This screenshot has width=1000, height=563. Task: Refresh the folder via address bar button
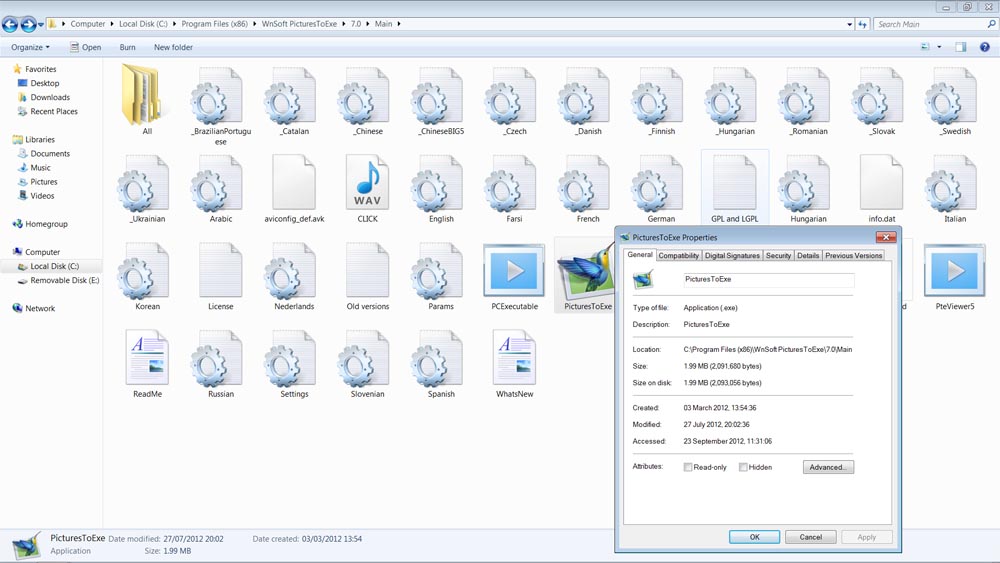tap(862, 24)
